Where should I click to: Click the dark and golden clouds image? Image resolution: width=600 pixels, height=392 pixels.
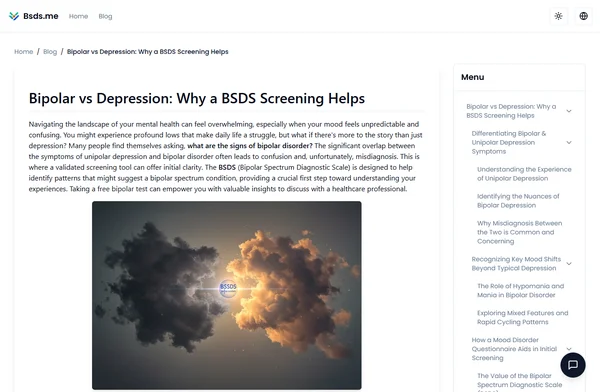click(x=227, y=295)
